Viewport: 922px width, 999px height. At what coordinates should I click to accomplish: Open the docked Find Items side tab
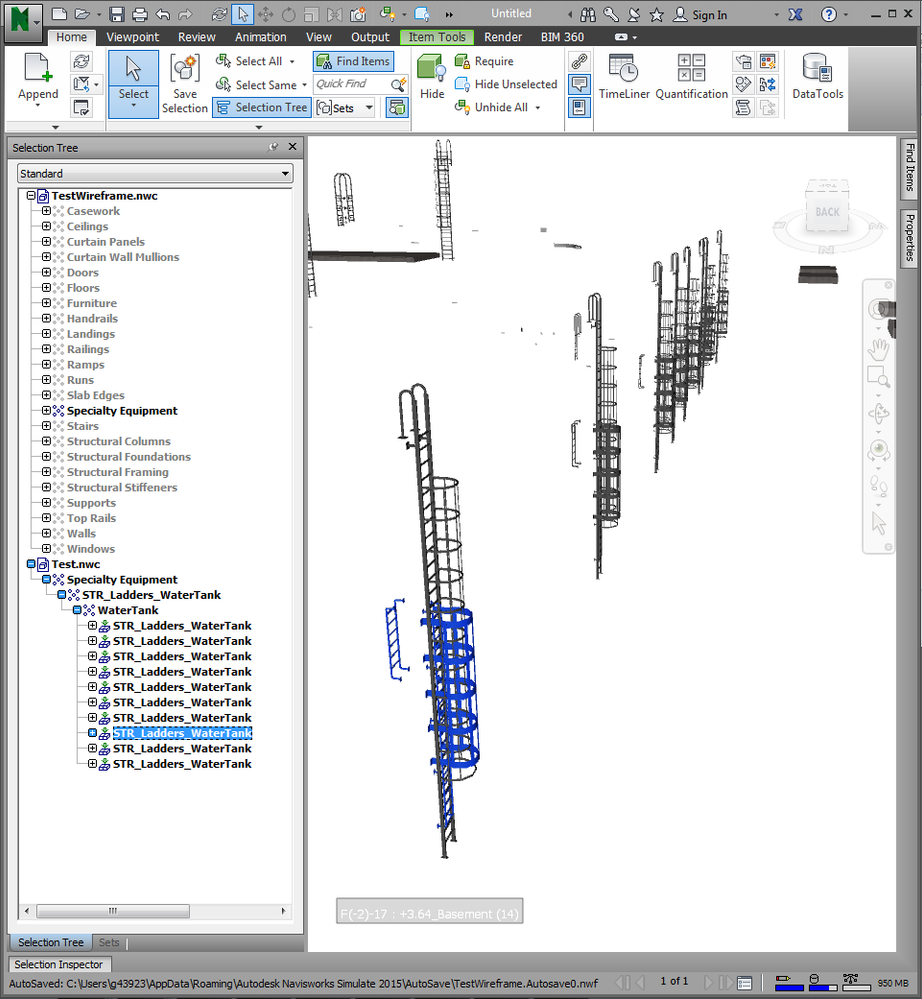[x=910, y=168]
